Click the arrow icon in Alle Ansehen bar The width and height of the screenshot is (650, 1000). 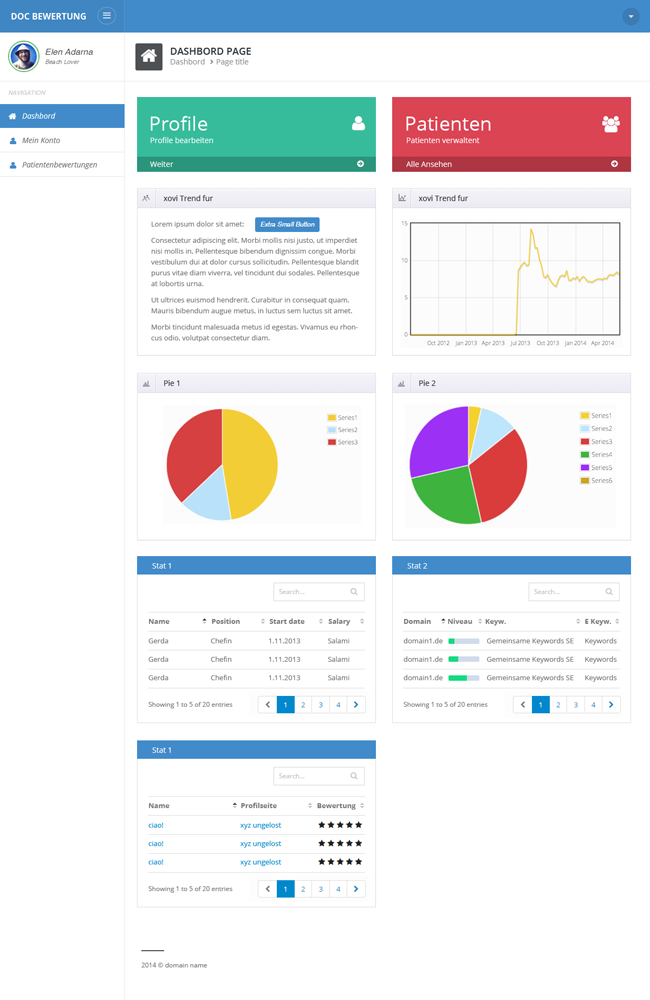pos(614,164)
